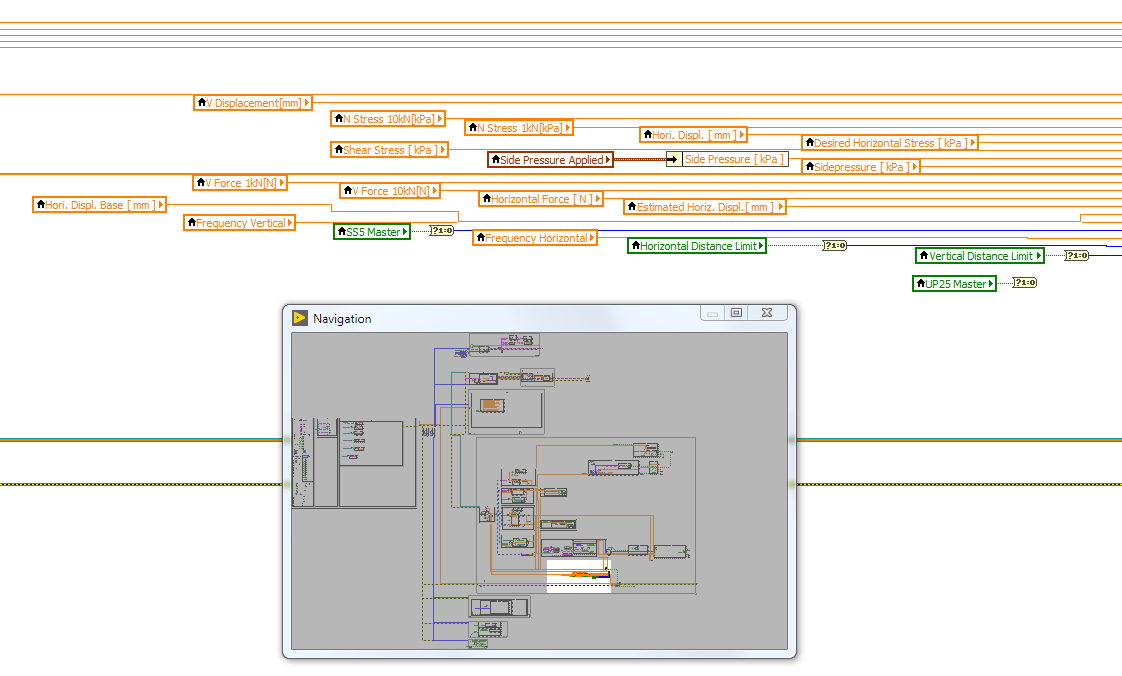Click house icon on Desired Horizontal Stress variable
The image size is (1122, 676).
(809, 142)
